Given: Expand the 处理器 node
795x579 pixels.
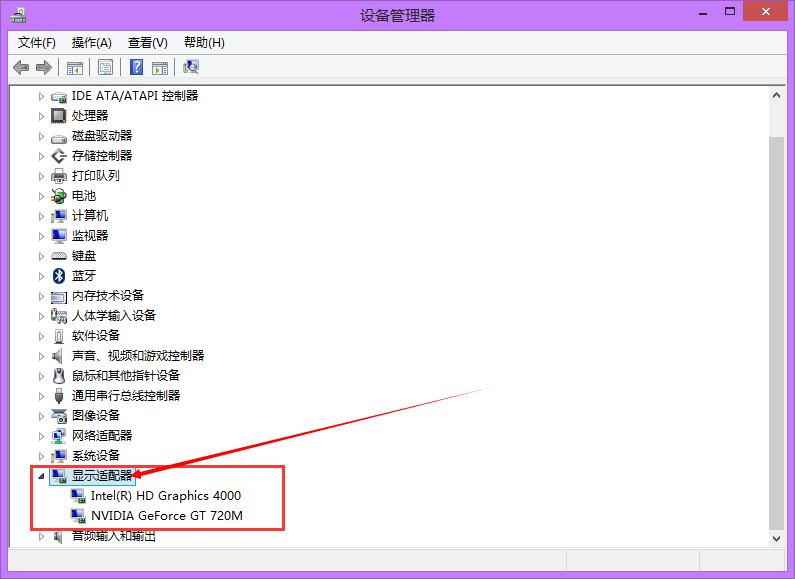Looking at the screenshot, I should pos(42,116).
